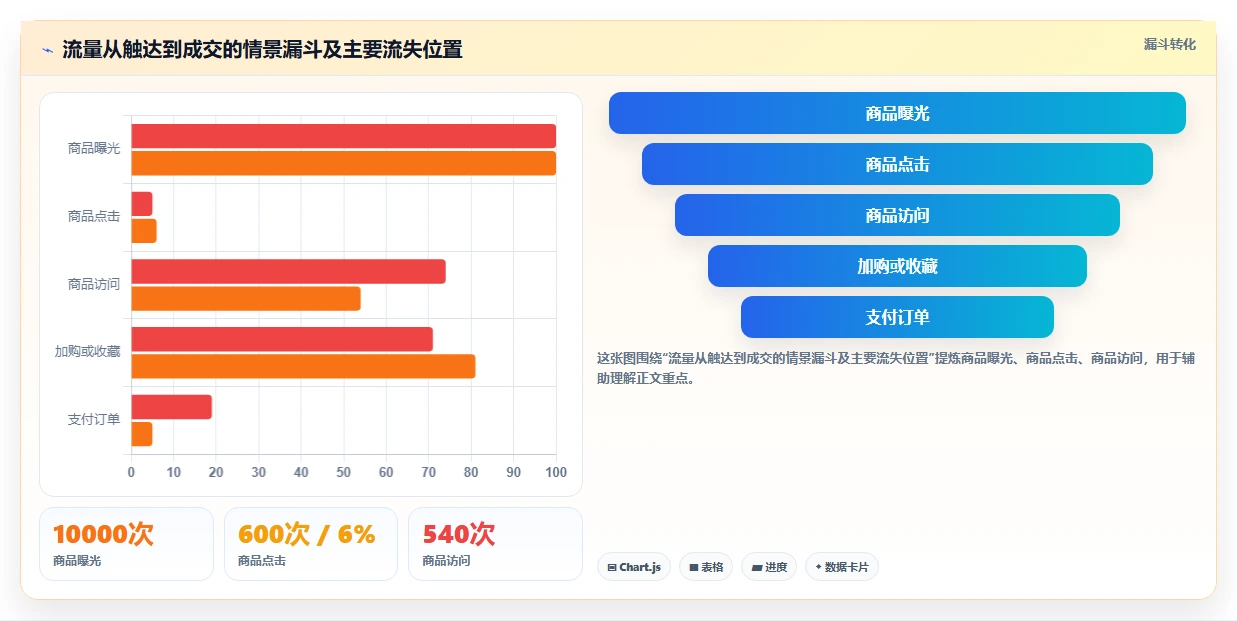
Task: Click the red bar for 商品访问
Action: (288, 271)
